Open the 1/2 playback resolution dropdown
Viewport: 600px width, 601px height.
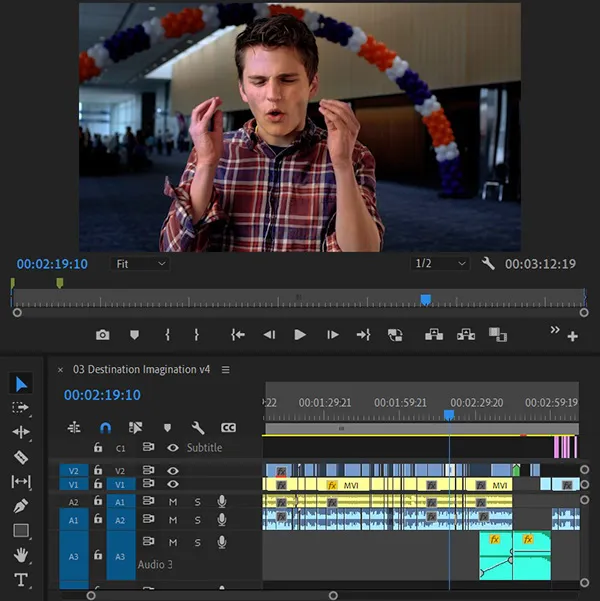(441, 264)
